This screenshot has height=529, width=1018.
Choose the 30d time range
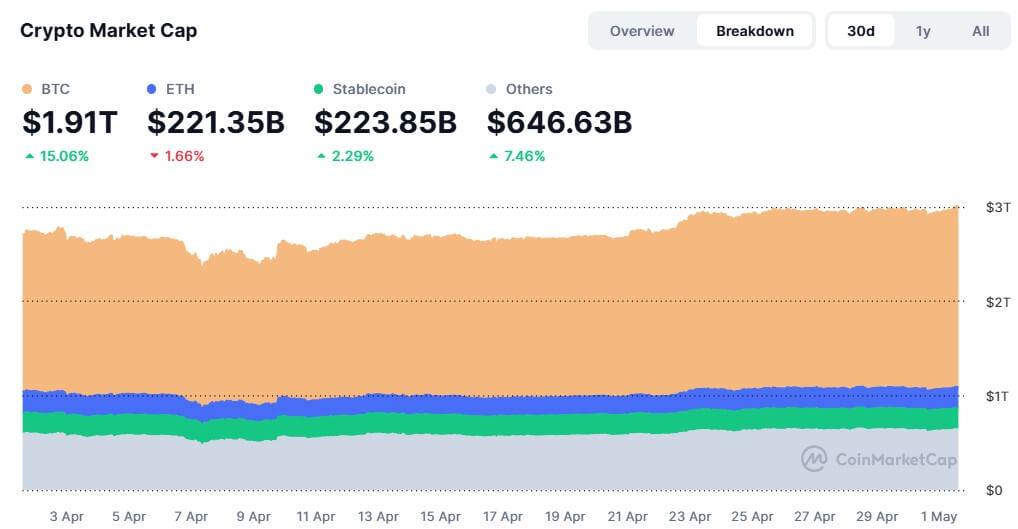tap(860, 31)
